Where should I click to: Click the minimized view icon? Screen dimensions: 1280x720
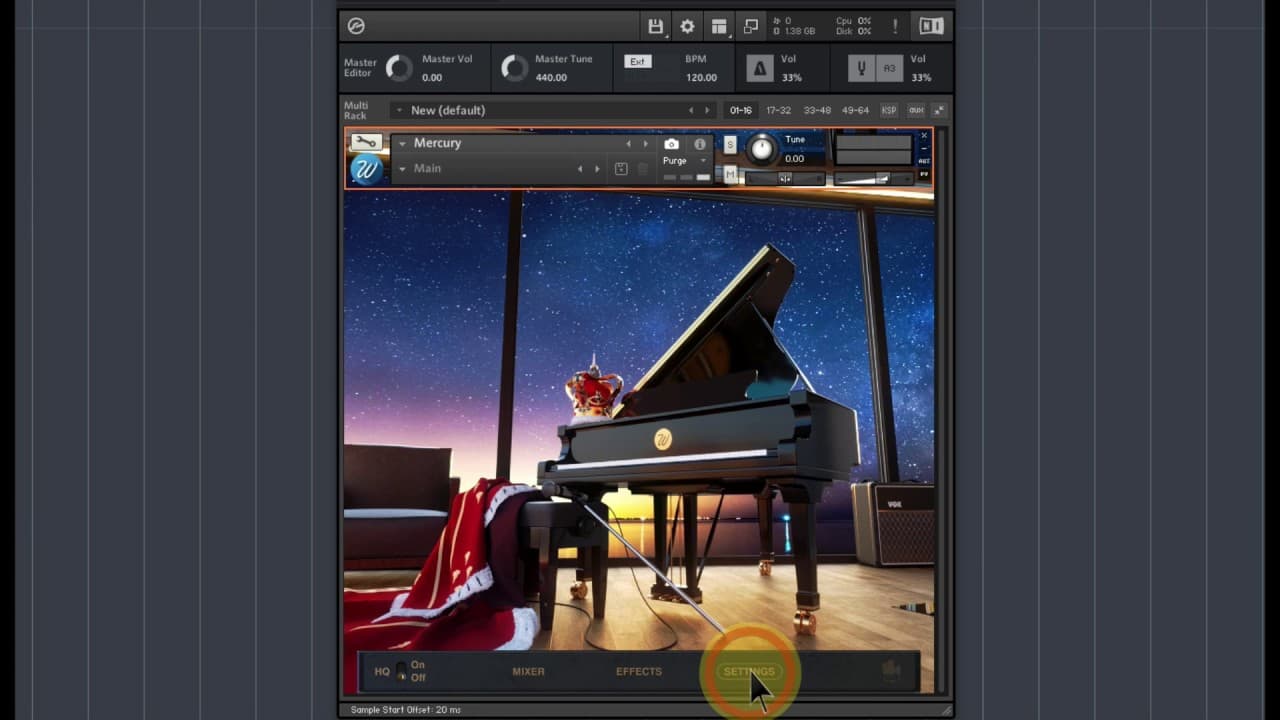(751, 27)
